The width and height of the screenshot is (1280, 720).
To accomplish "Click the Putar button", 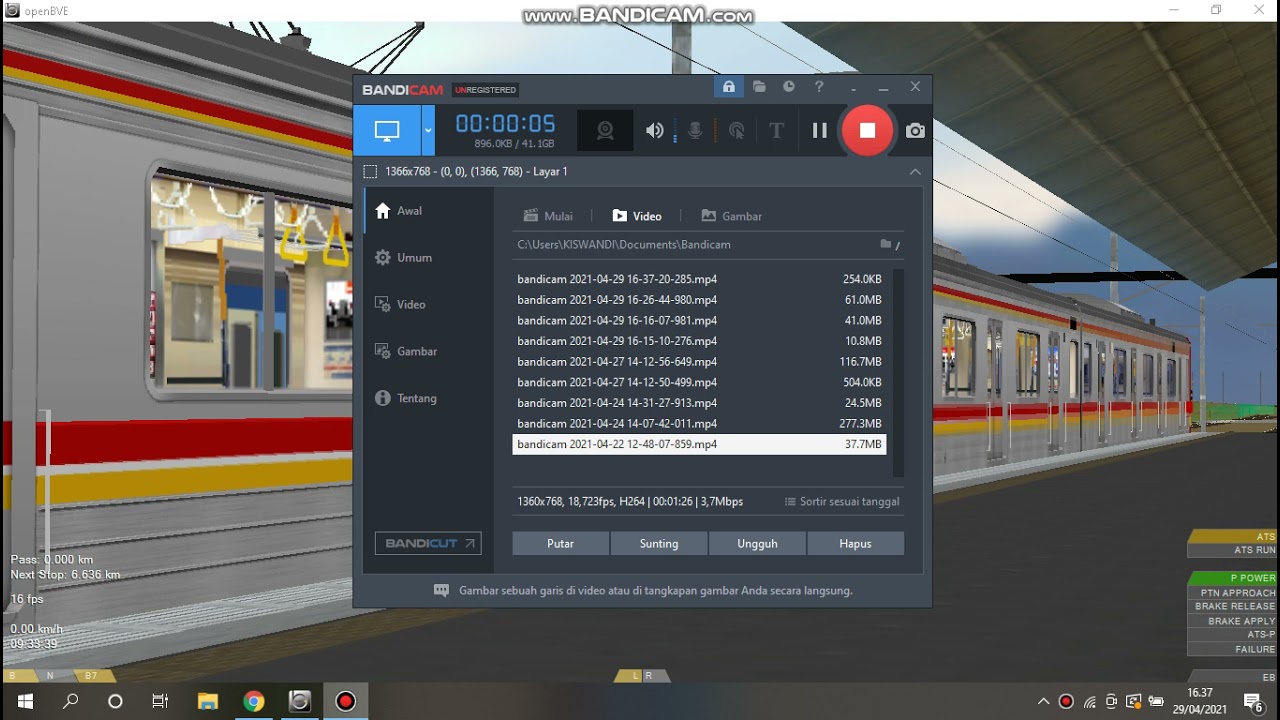I will pyautogui.click(x=560, y=543).
